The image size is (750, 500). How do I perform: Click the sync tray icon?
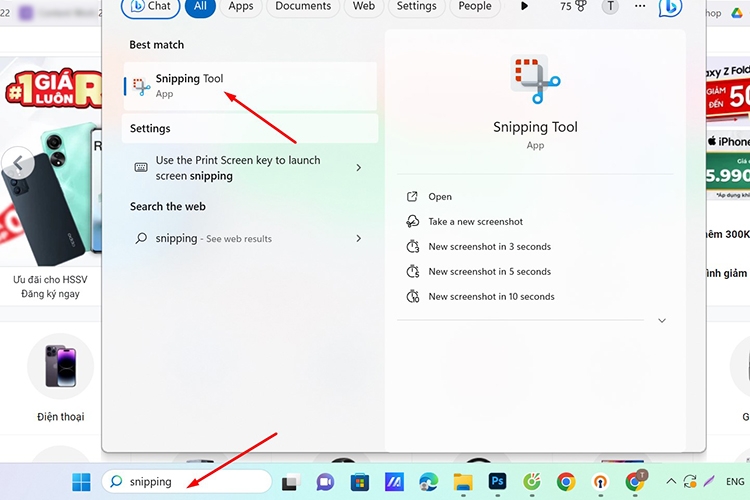[690, 481]
